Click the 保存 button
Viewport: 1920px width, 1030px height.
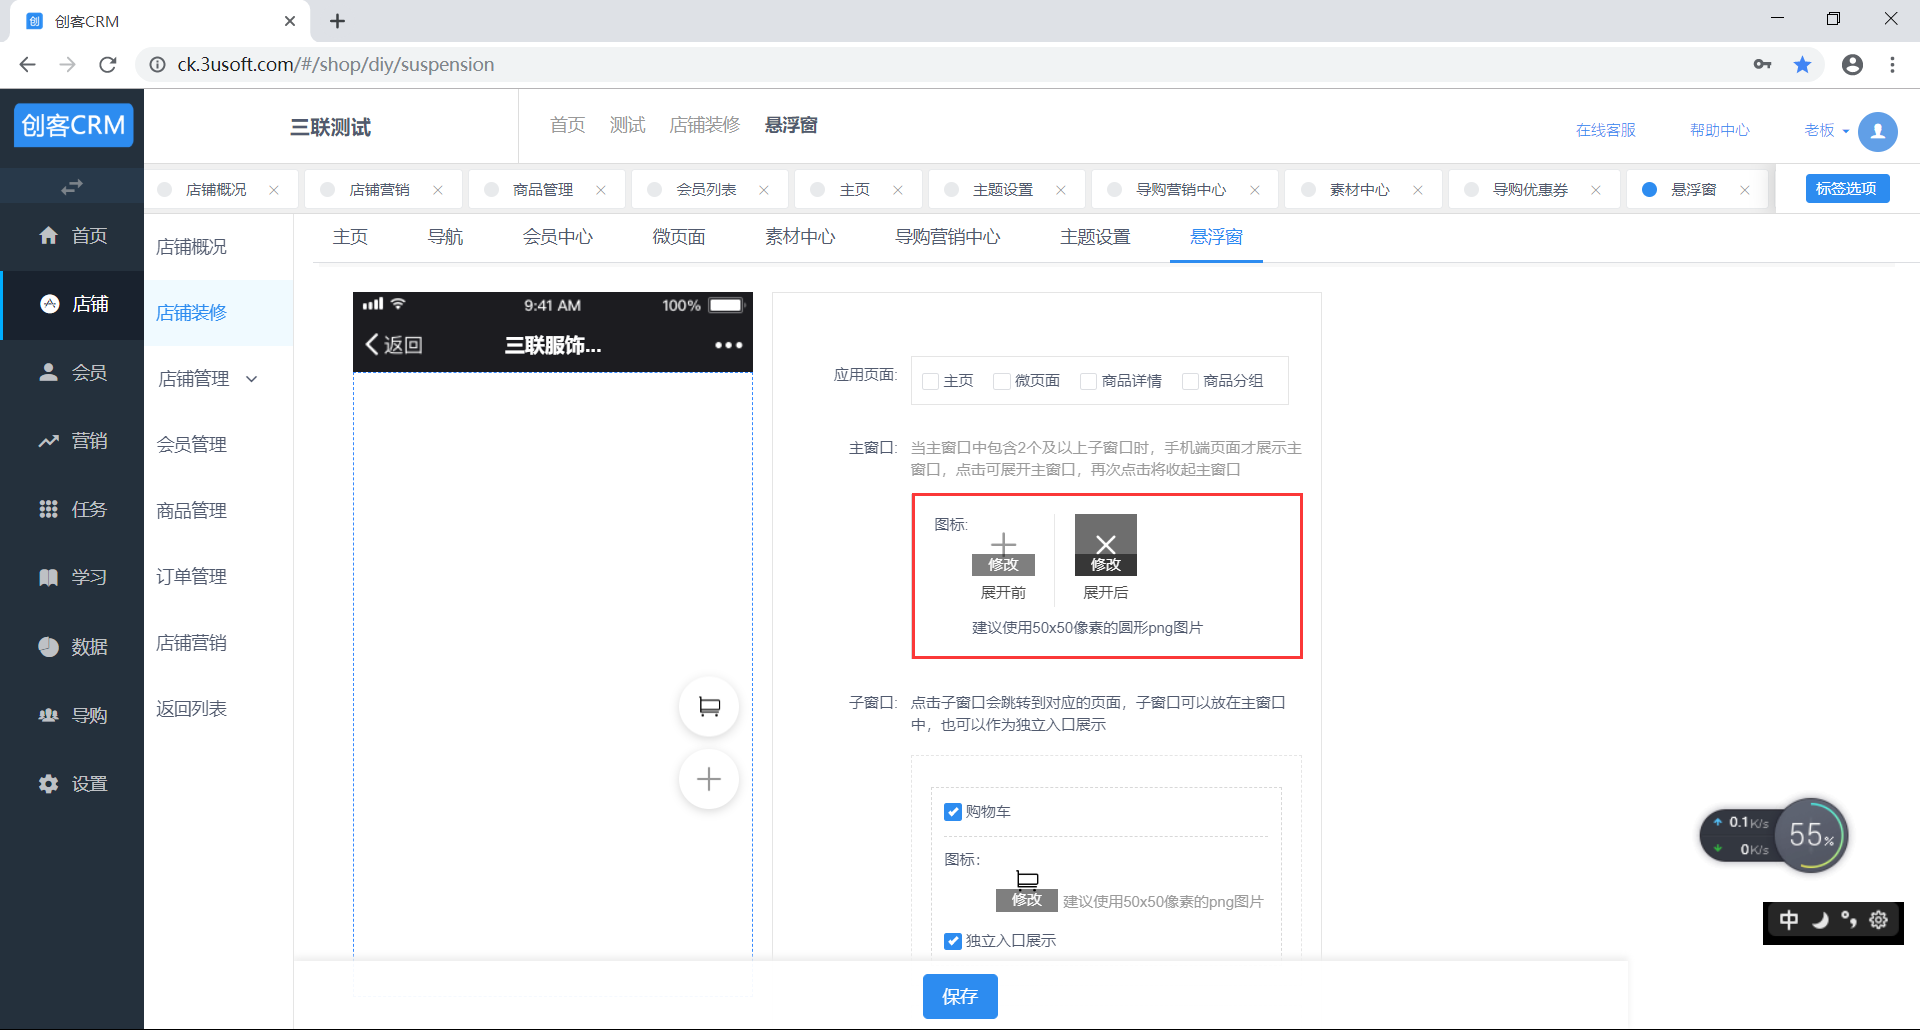click(x=959, y=996)
